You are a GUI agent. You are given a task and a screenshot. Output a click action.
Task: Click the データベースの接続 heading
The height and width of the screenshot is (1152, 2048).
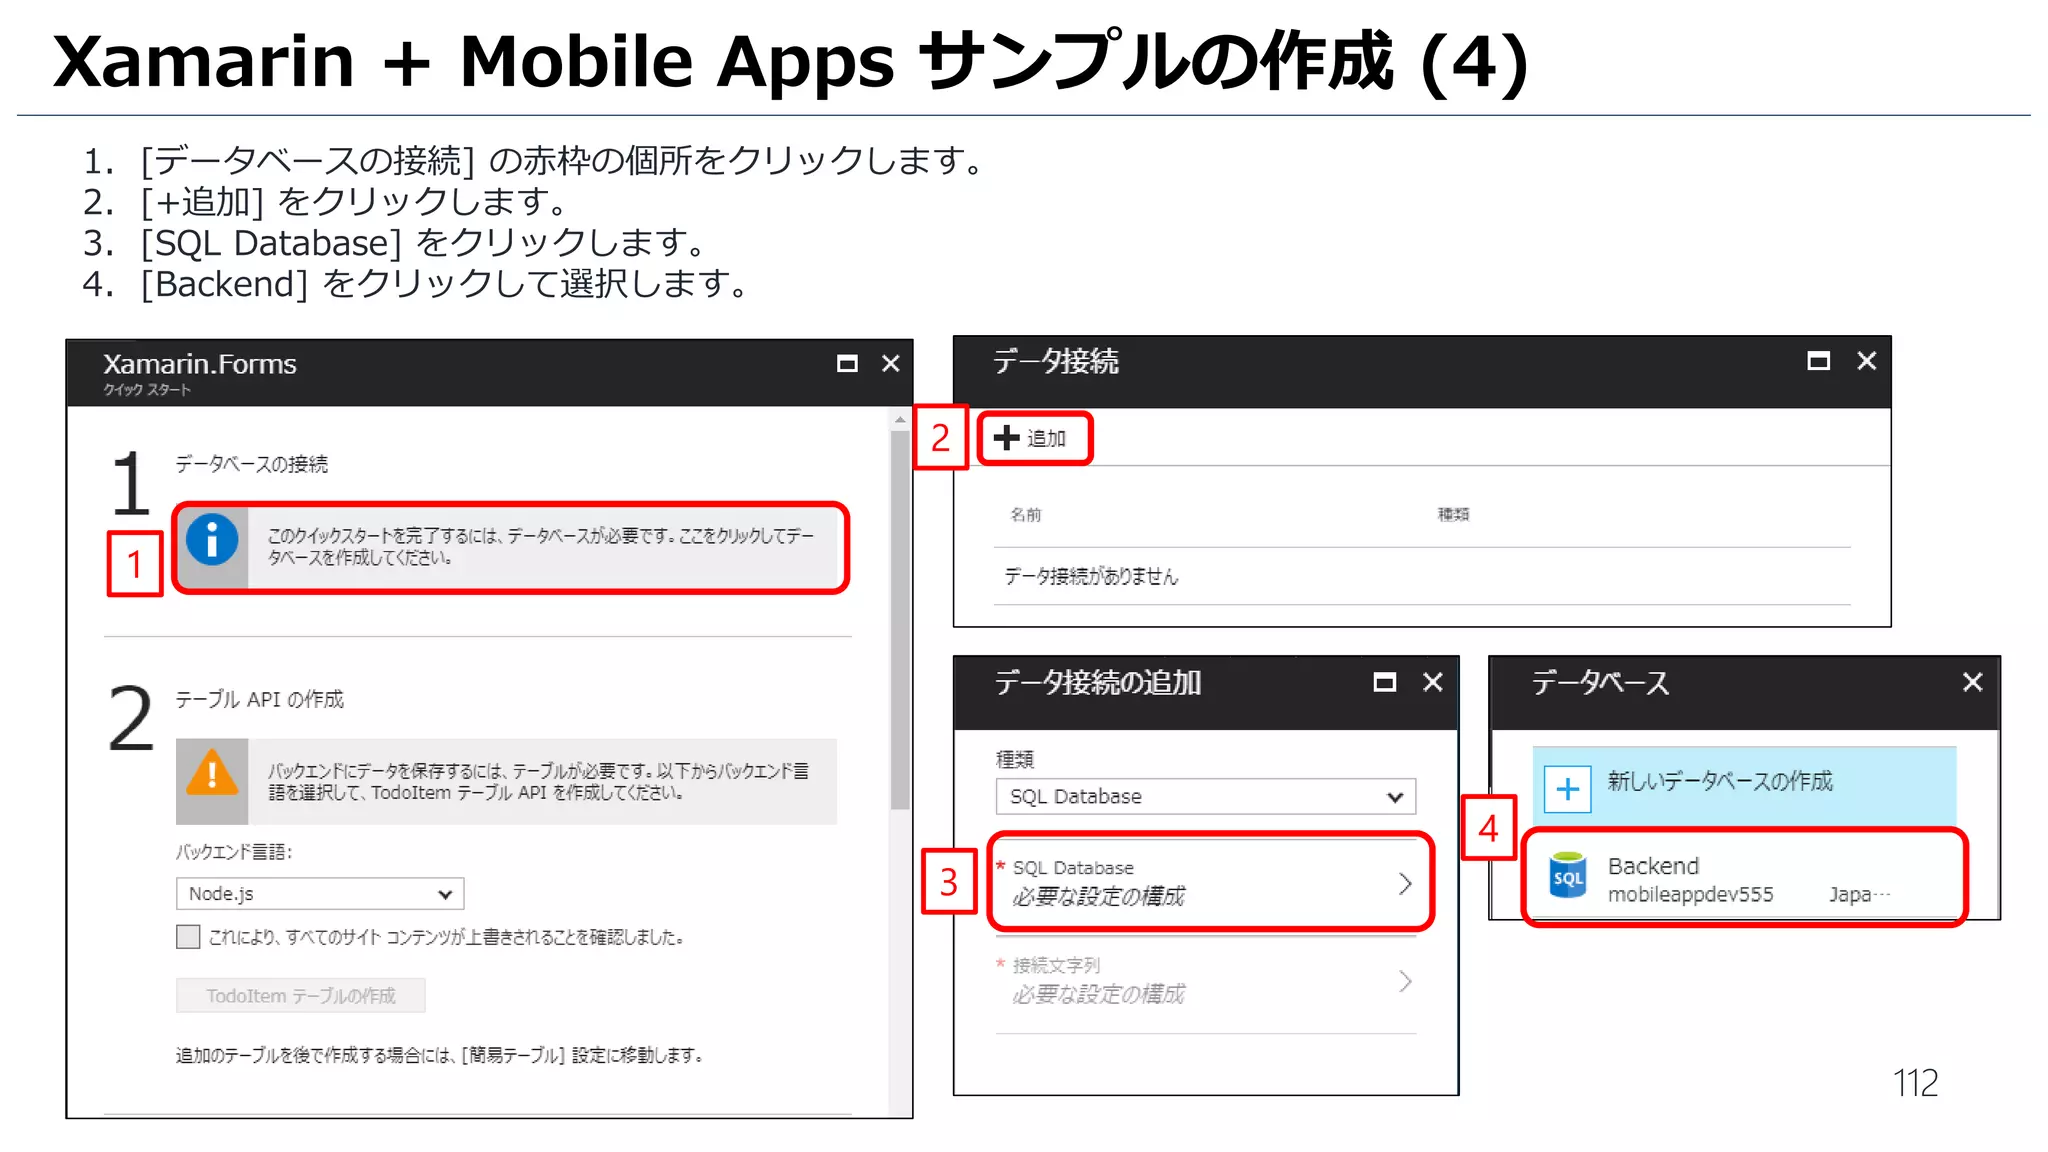[x=252, y=464]
